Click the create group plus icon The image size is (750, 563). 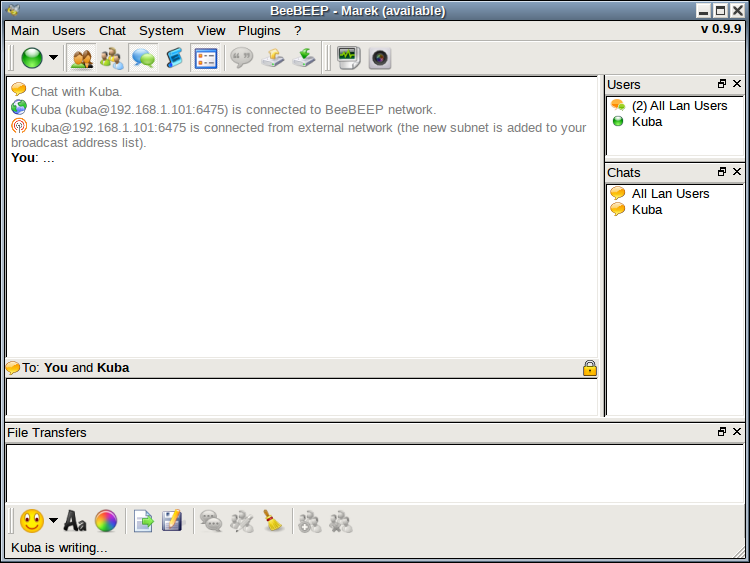(x=310, y=521)
